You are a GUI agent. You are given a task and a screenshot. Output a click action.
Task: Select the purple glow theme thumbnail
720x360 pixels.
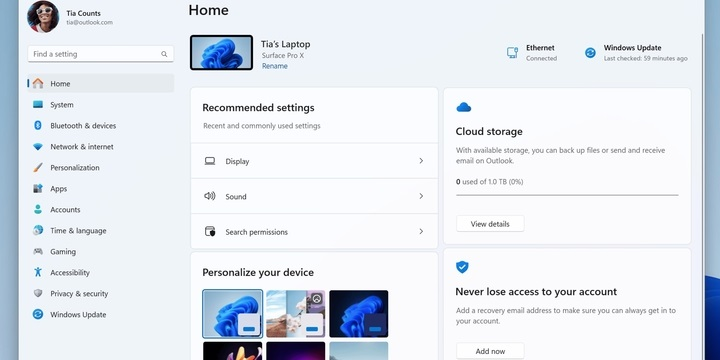tap(296, 351)
